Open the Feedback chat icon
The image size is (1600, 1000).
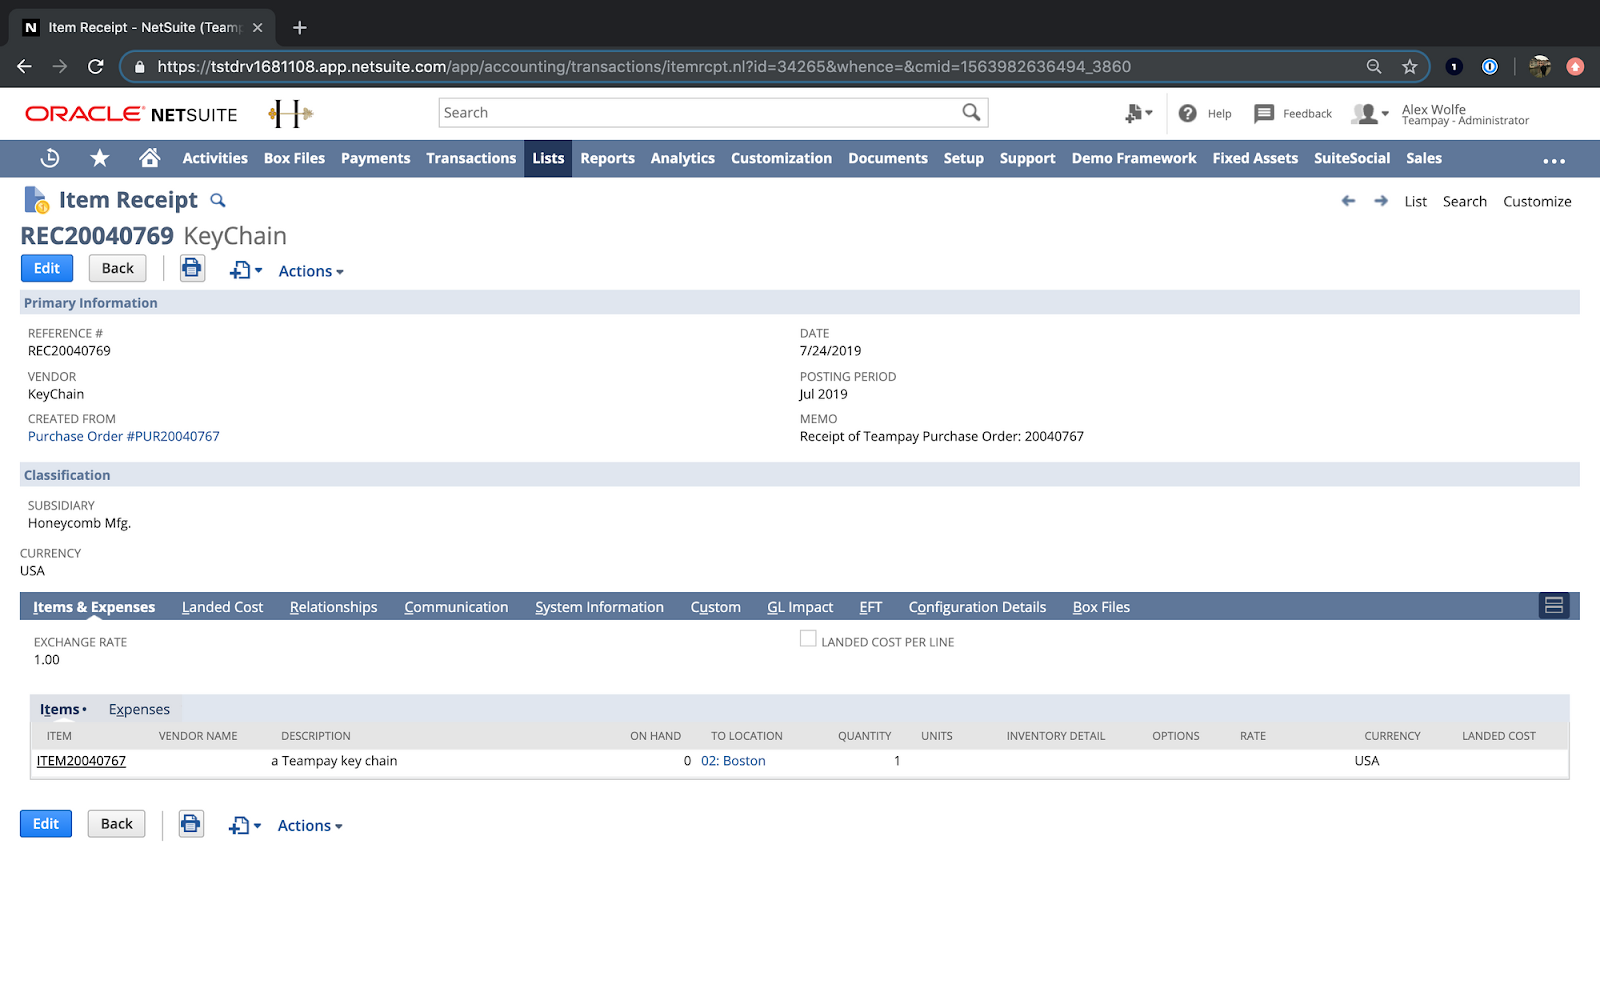tap(1264, 113)
